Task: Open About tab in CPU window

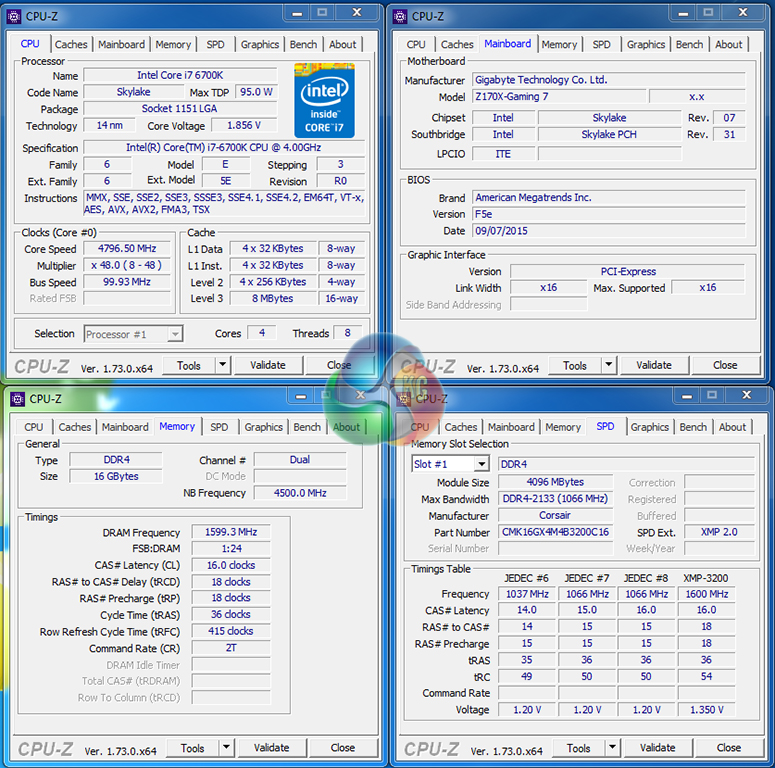Action: pos(343,44)
